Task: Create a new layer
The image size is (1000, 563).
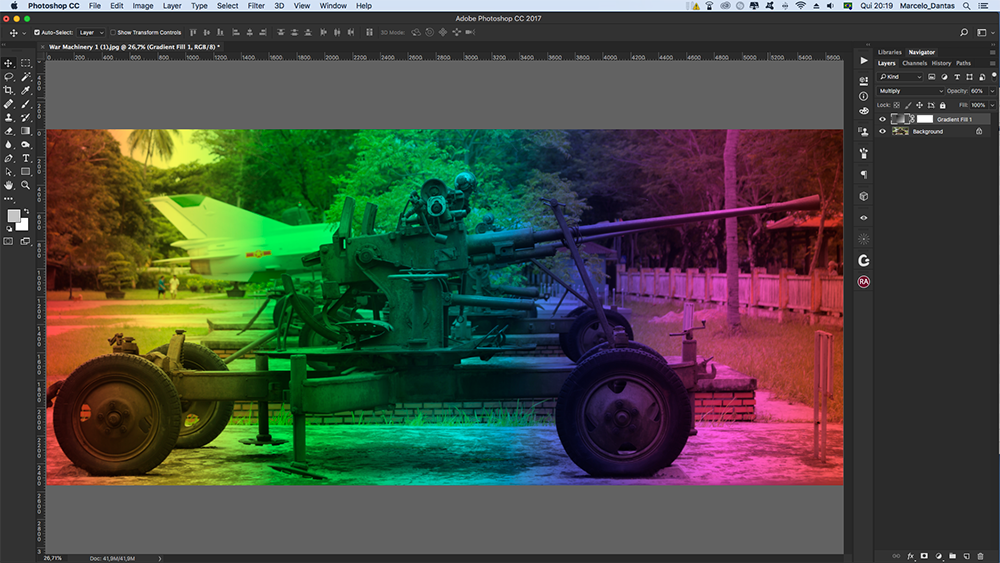Action: [x=966, y=556]
